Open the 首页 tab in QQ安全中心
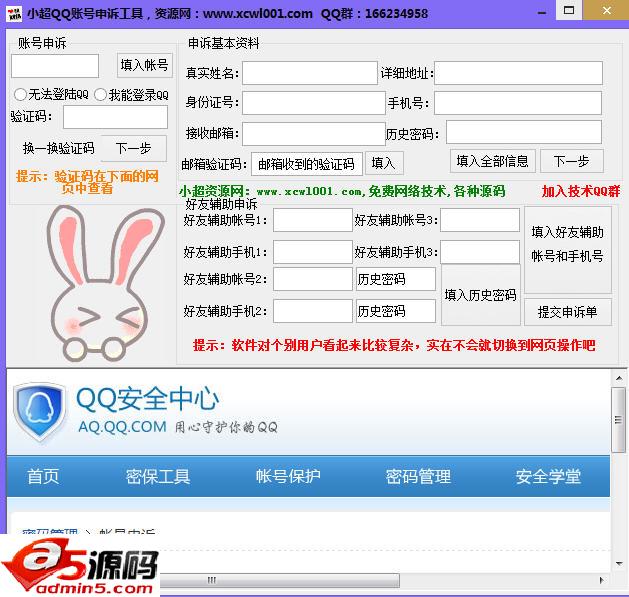629x597 pixels. (x=43, y=477)
